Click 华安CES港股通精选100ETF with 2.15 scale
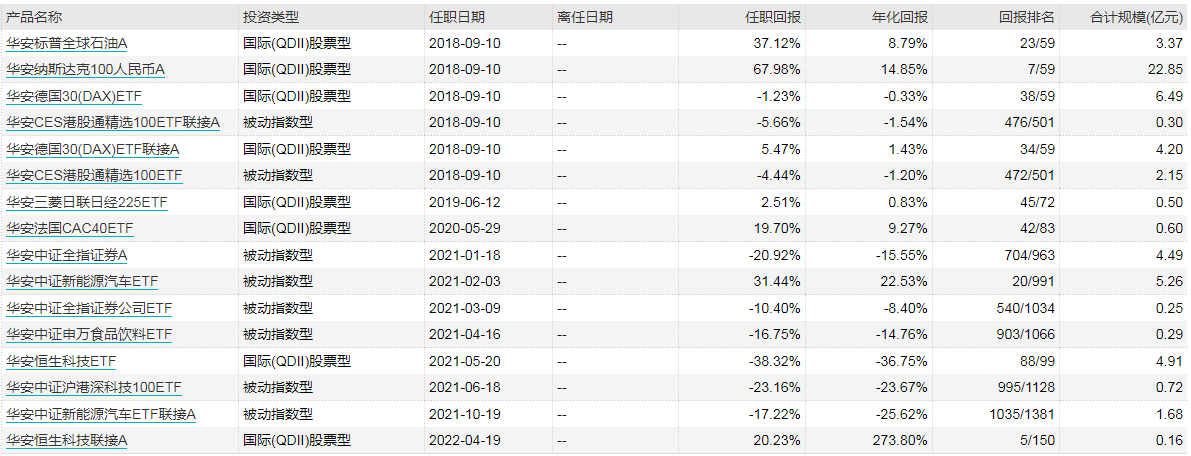The height and width of the screenshot is (456, 1191). (95, 175)
